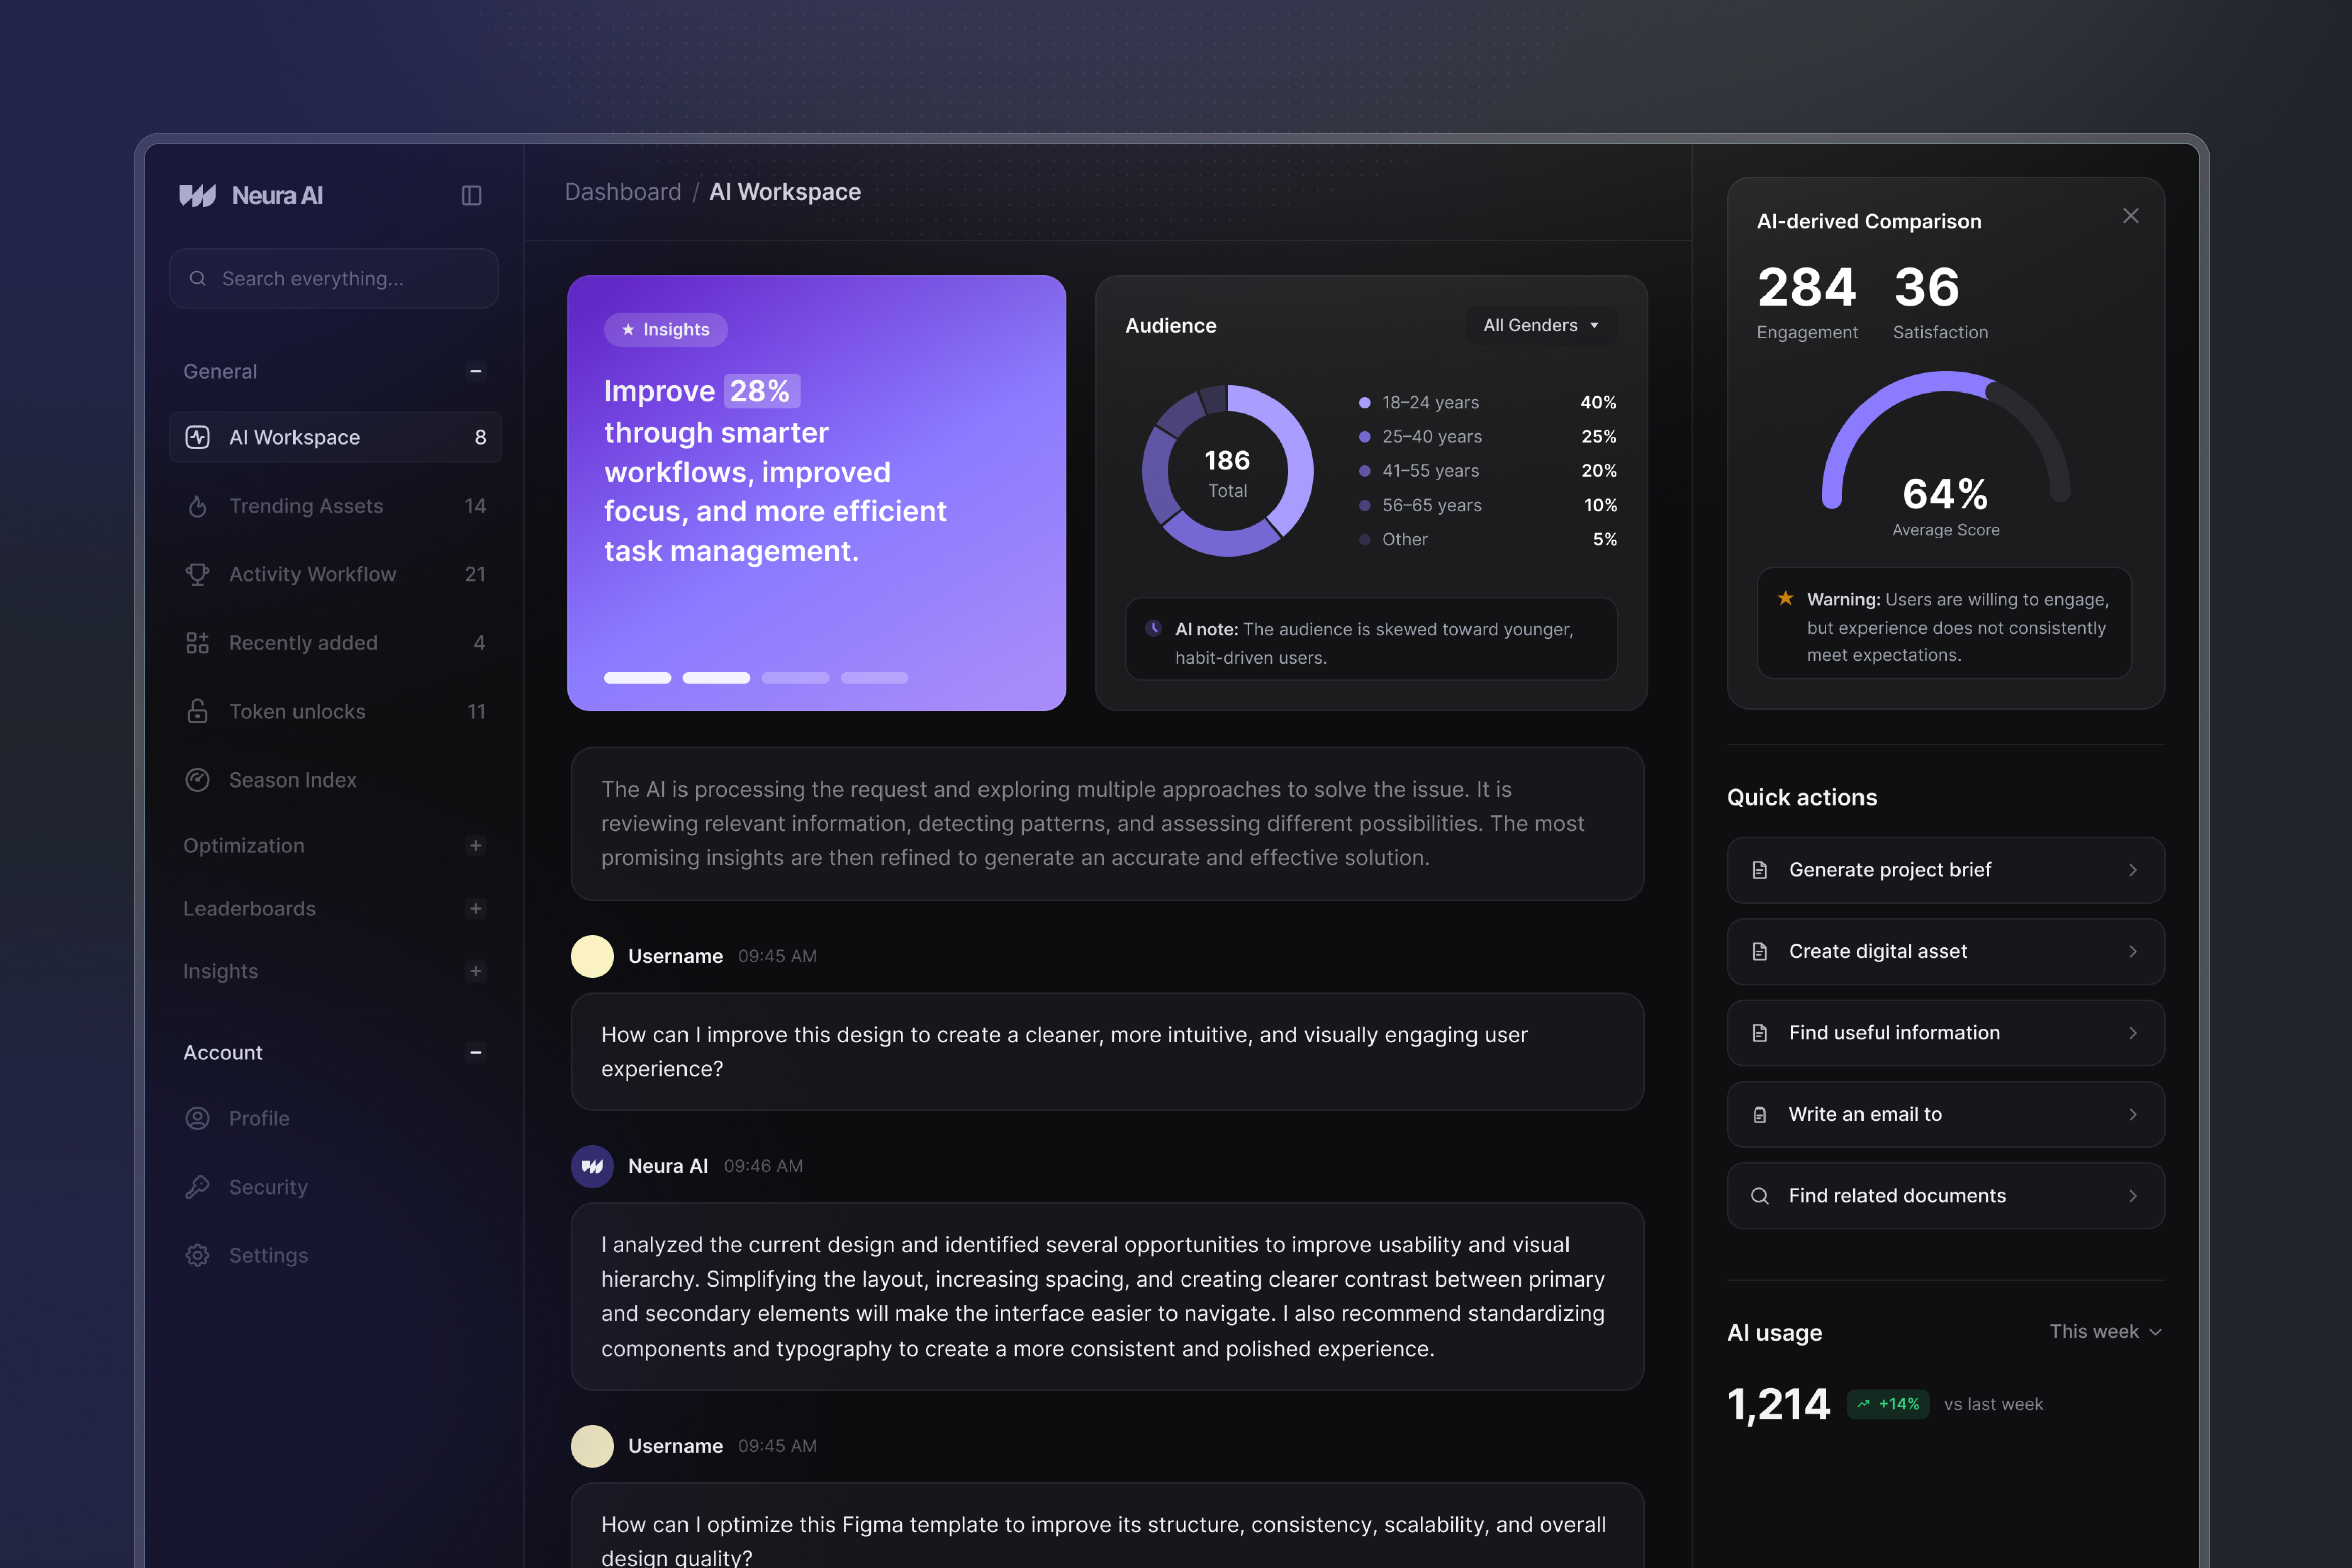Viewport: 2352px width, 1568px height.
Task: Open Season Index in sidebar
Action: coord(335,780)
